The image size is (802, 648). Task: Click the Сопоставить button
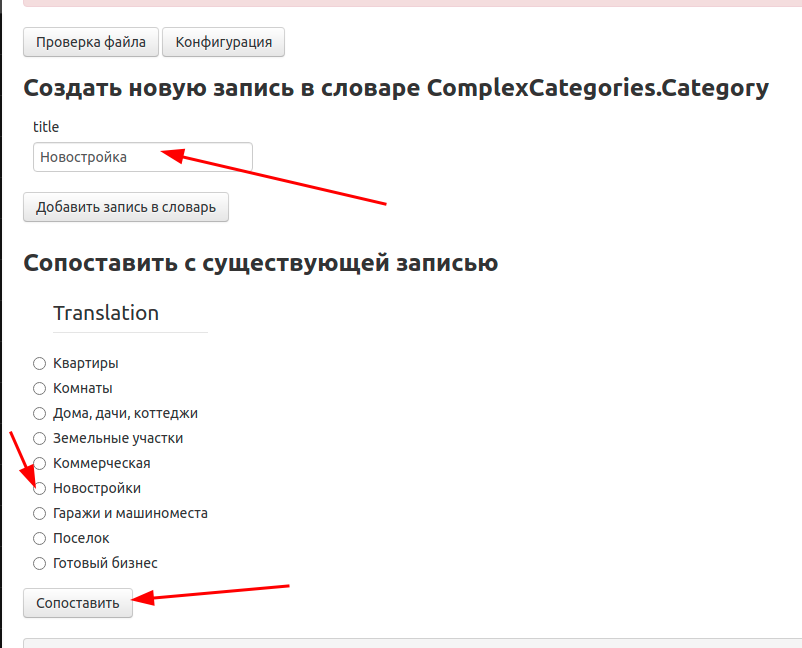click(x=78, y=603)
